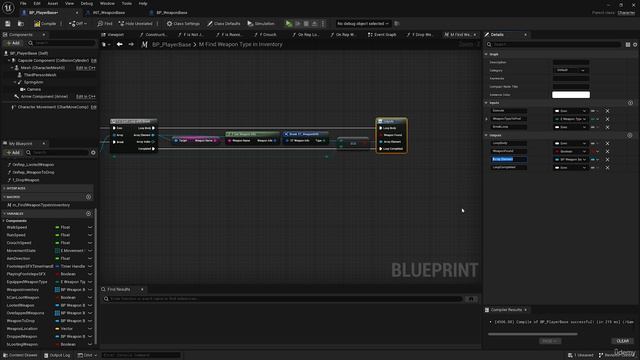Open the Array Element type dropdown
Image resolution: width=640 pixels, height=360 pixels.
click(x=571, y=160)
